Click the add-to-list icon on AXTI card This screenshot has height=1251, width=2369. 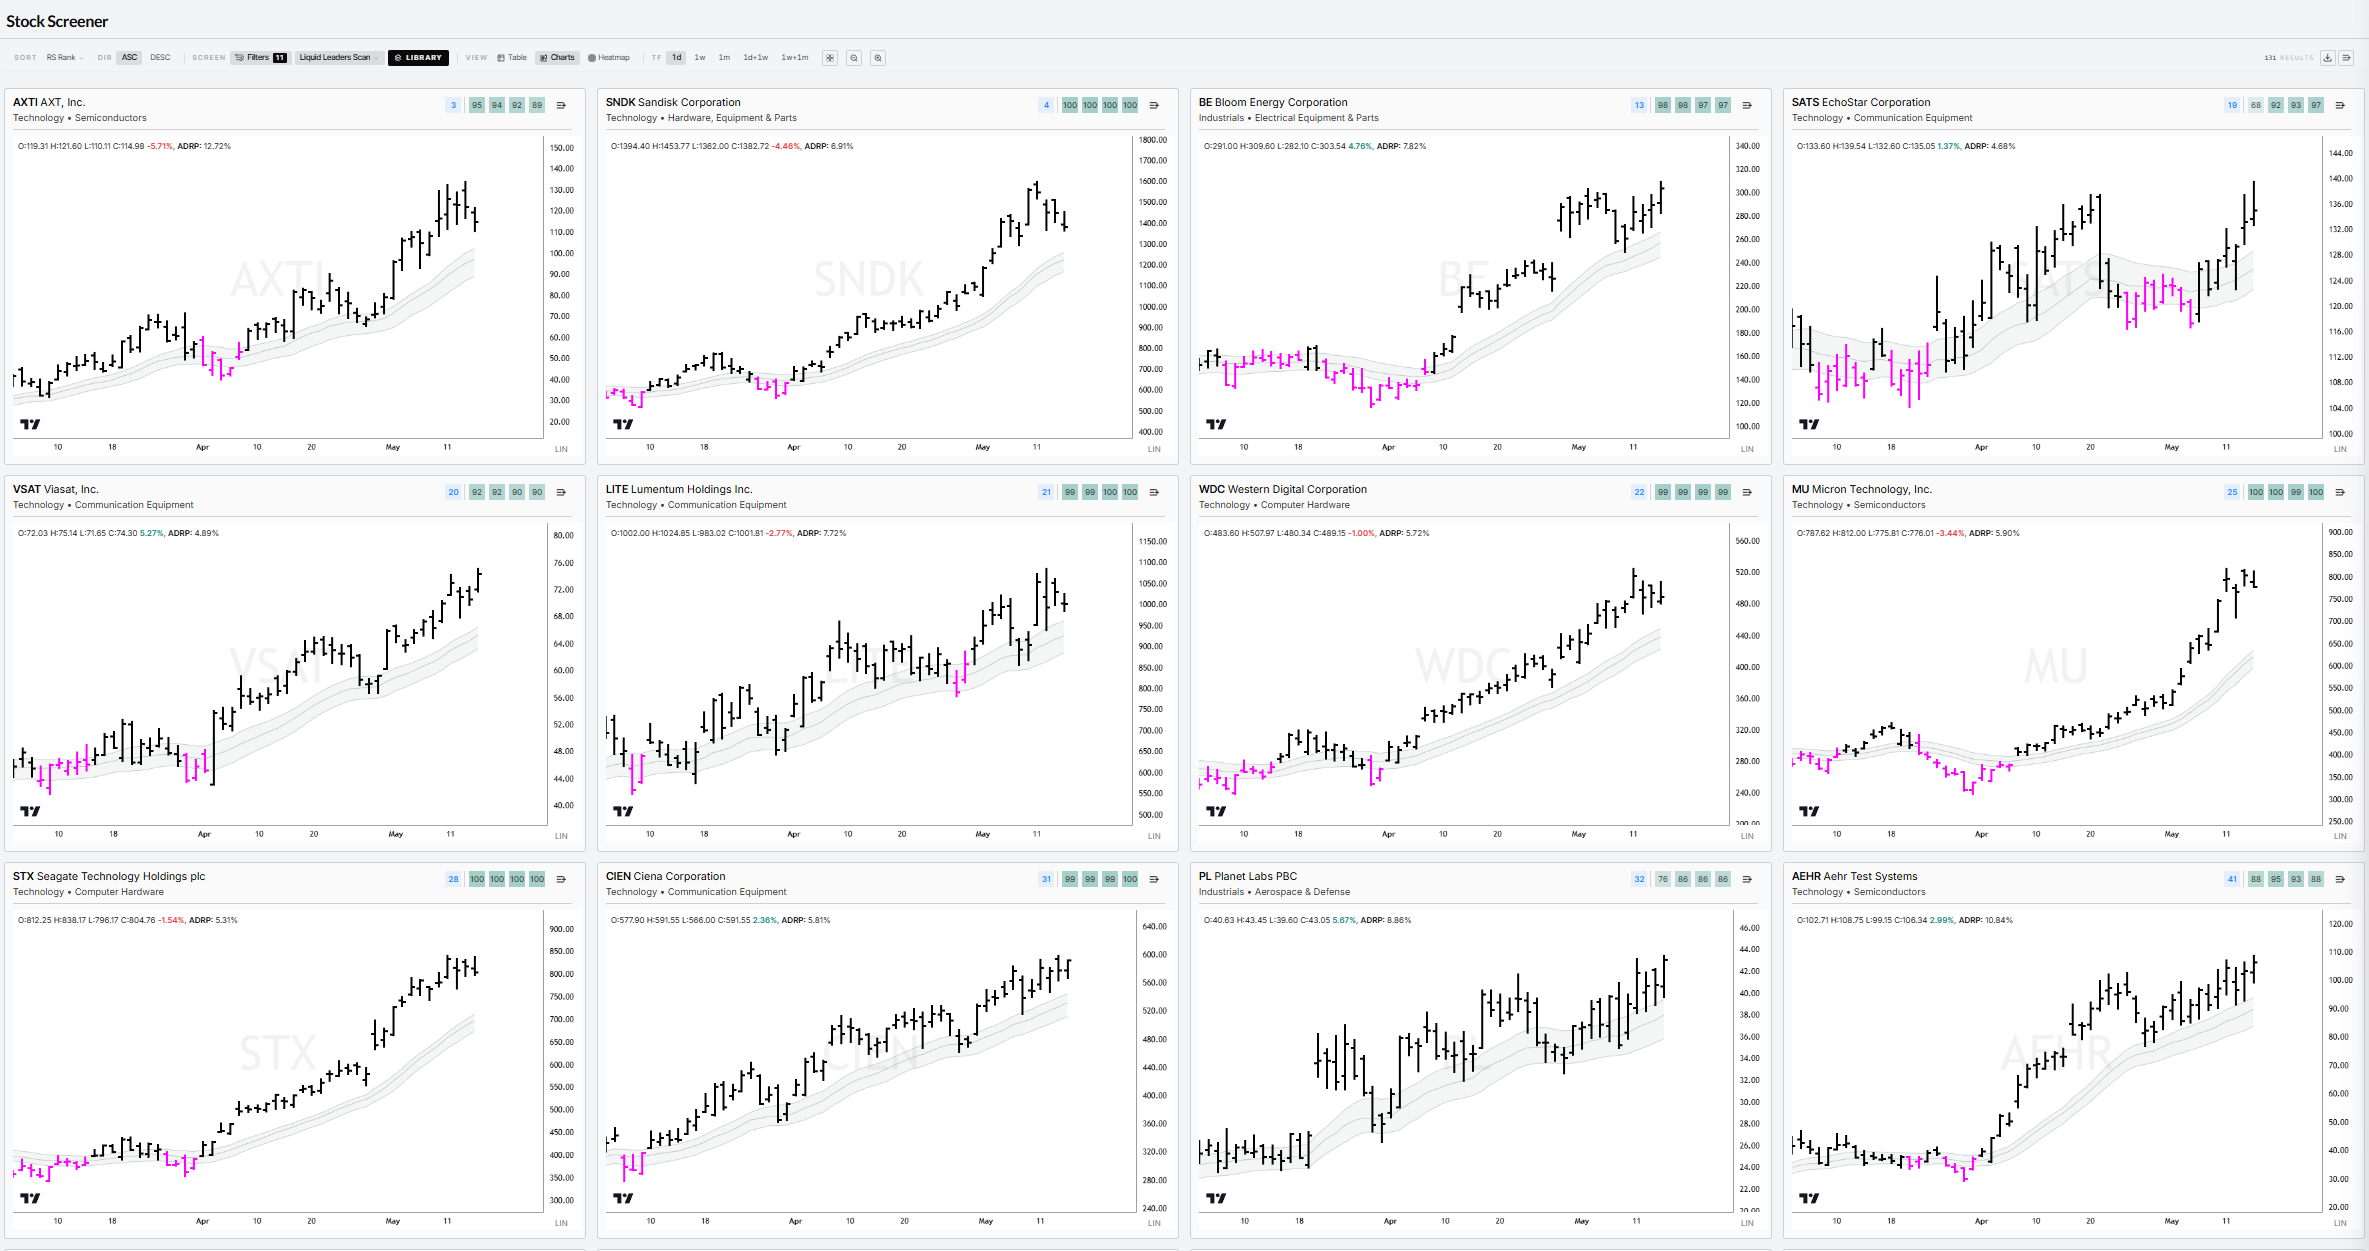(x=561, y=105)
